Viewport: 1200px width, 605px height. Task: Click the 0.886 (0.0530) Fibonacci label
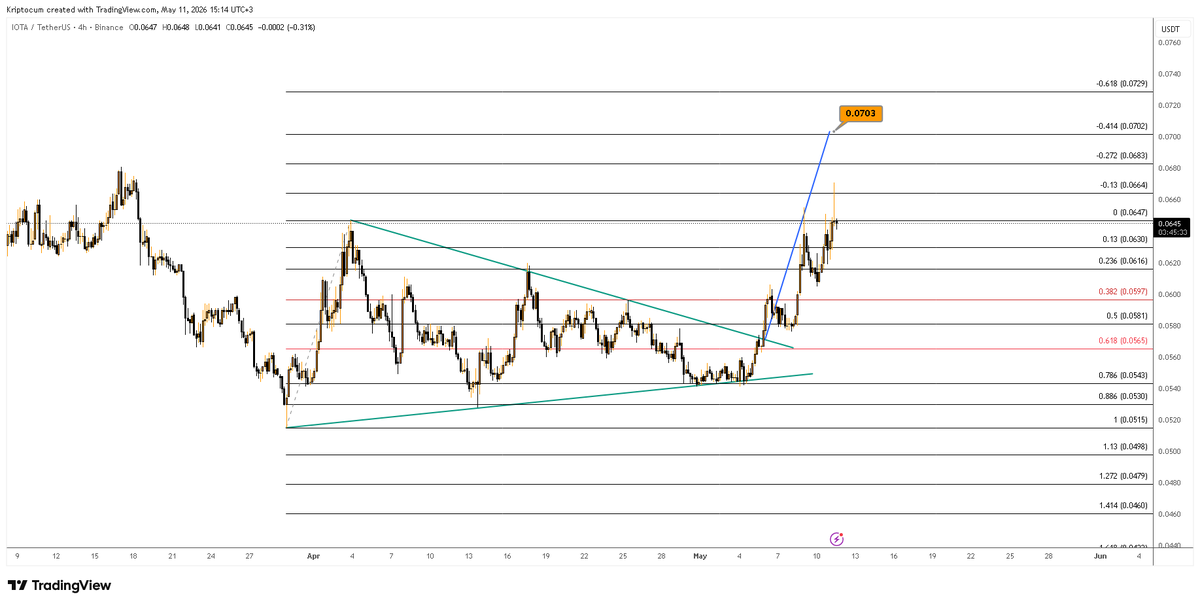click(x=1123, y=397)
